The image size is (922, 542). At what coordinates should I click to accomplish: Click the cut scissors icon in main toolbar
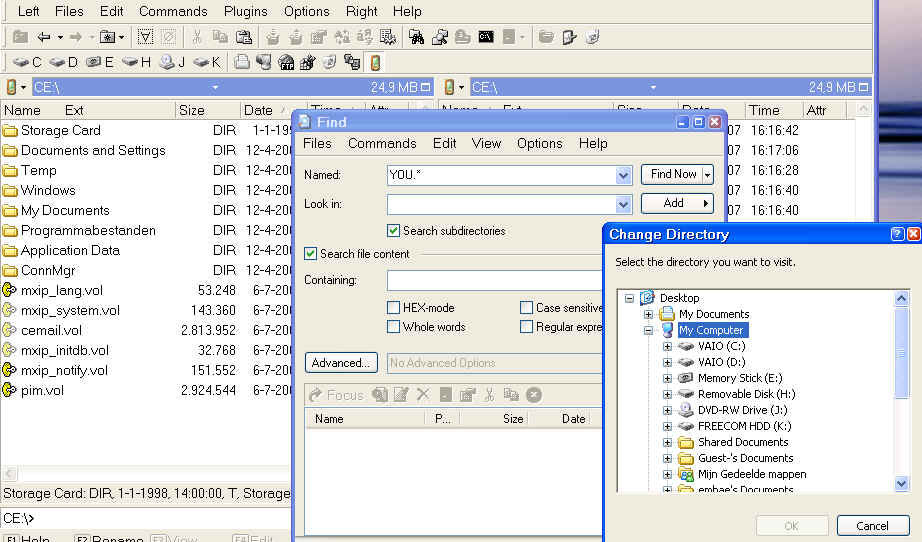[x=197, y=37]
